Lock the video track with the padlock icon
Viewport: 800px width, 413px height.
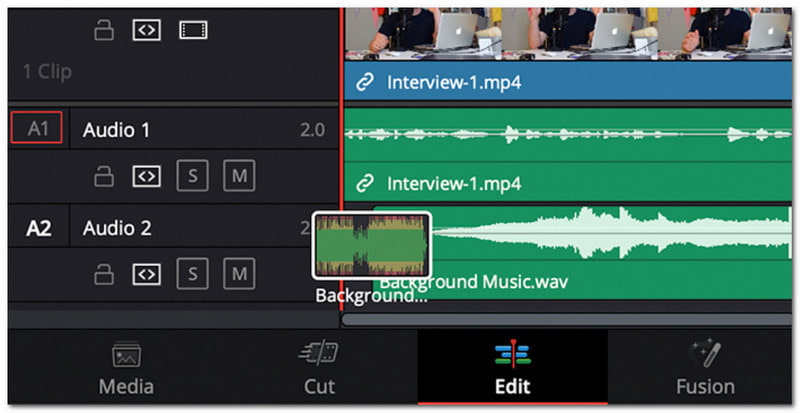104,31
